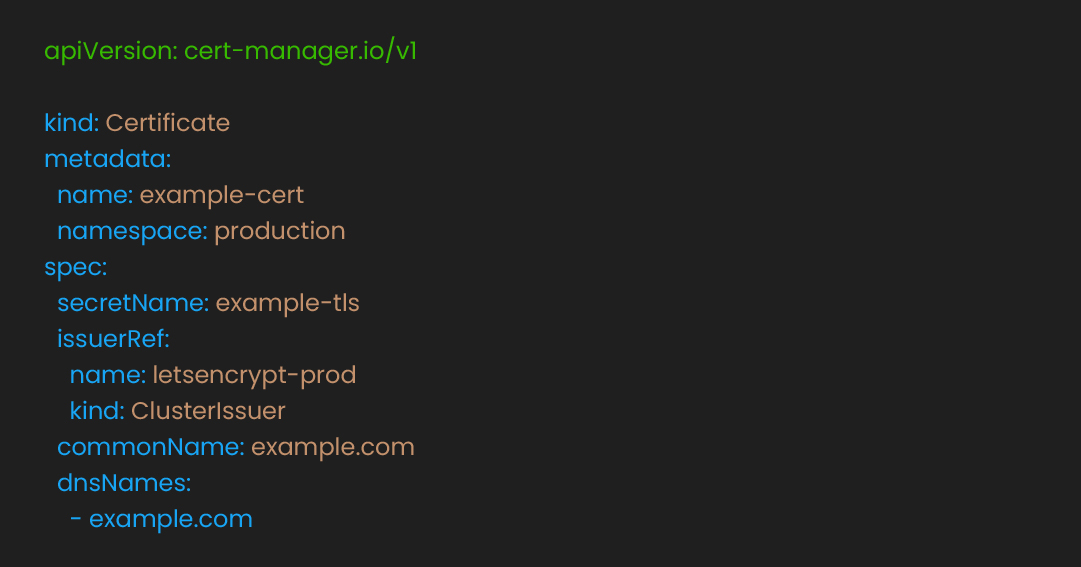
Task: Click the metadata key
Action: pos(108,159)
